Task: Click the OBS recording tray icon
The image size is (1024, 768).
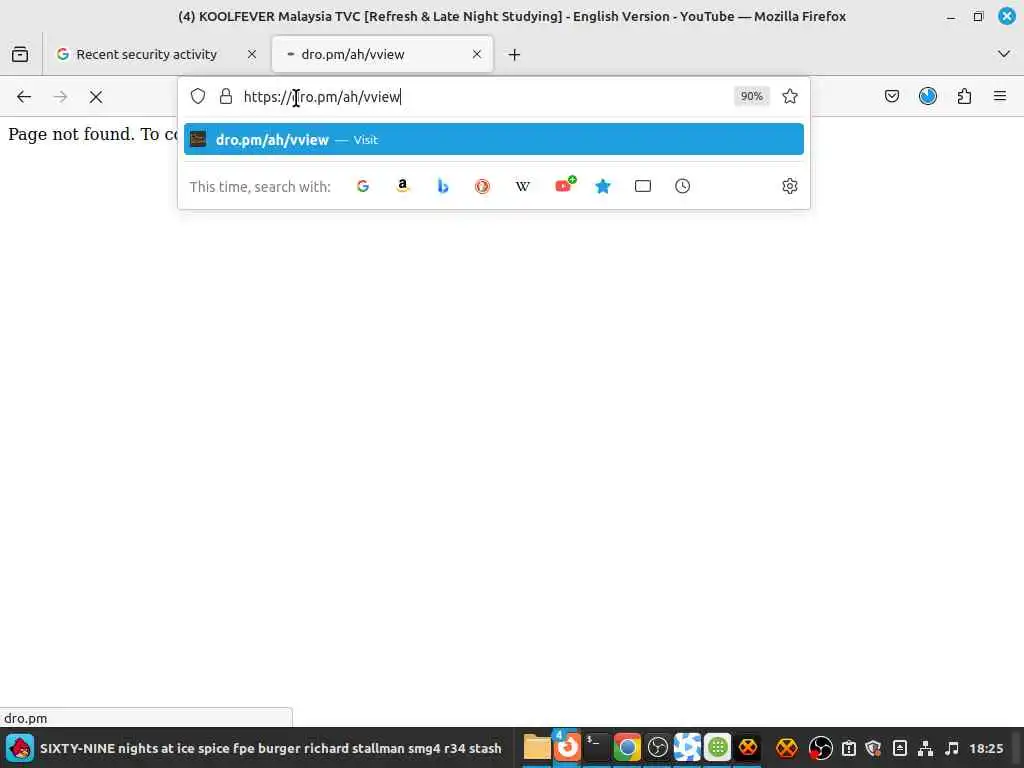Action: [820, 748]
